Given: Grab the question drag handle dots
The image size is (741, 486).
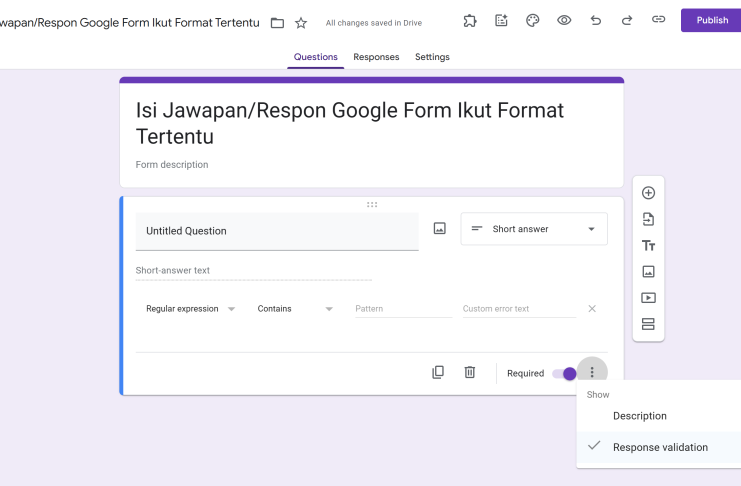Looking at the screenshot, I should click(x=372, y=205).
